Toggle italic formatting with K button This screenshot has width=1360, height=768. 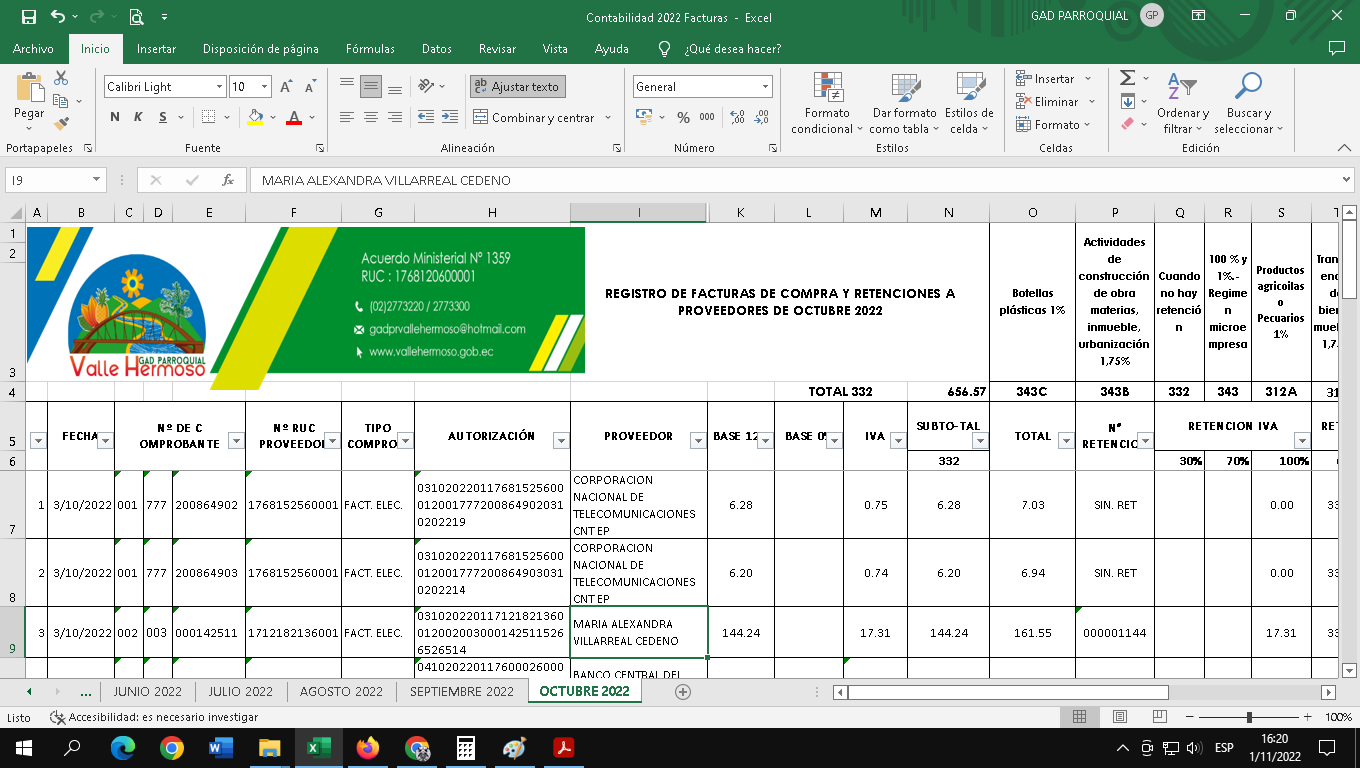coord(138,117)
